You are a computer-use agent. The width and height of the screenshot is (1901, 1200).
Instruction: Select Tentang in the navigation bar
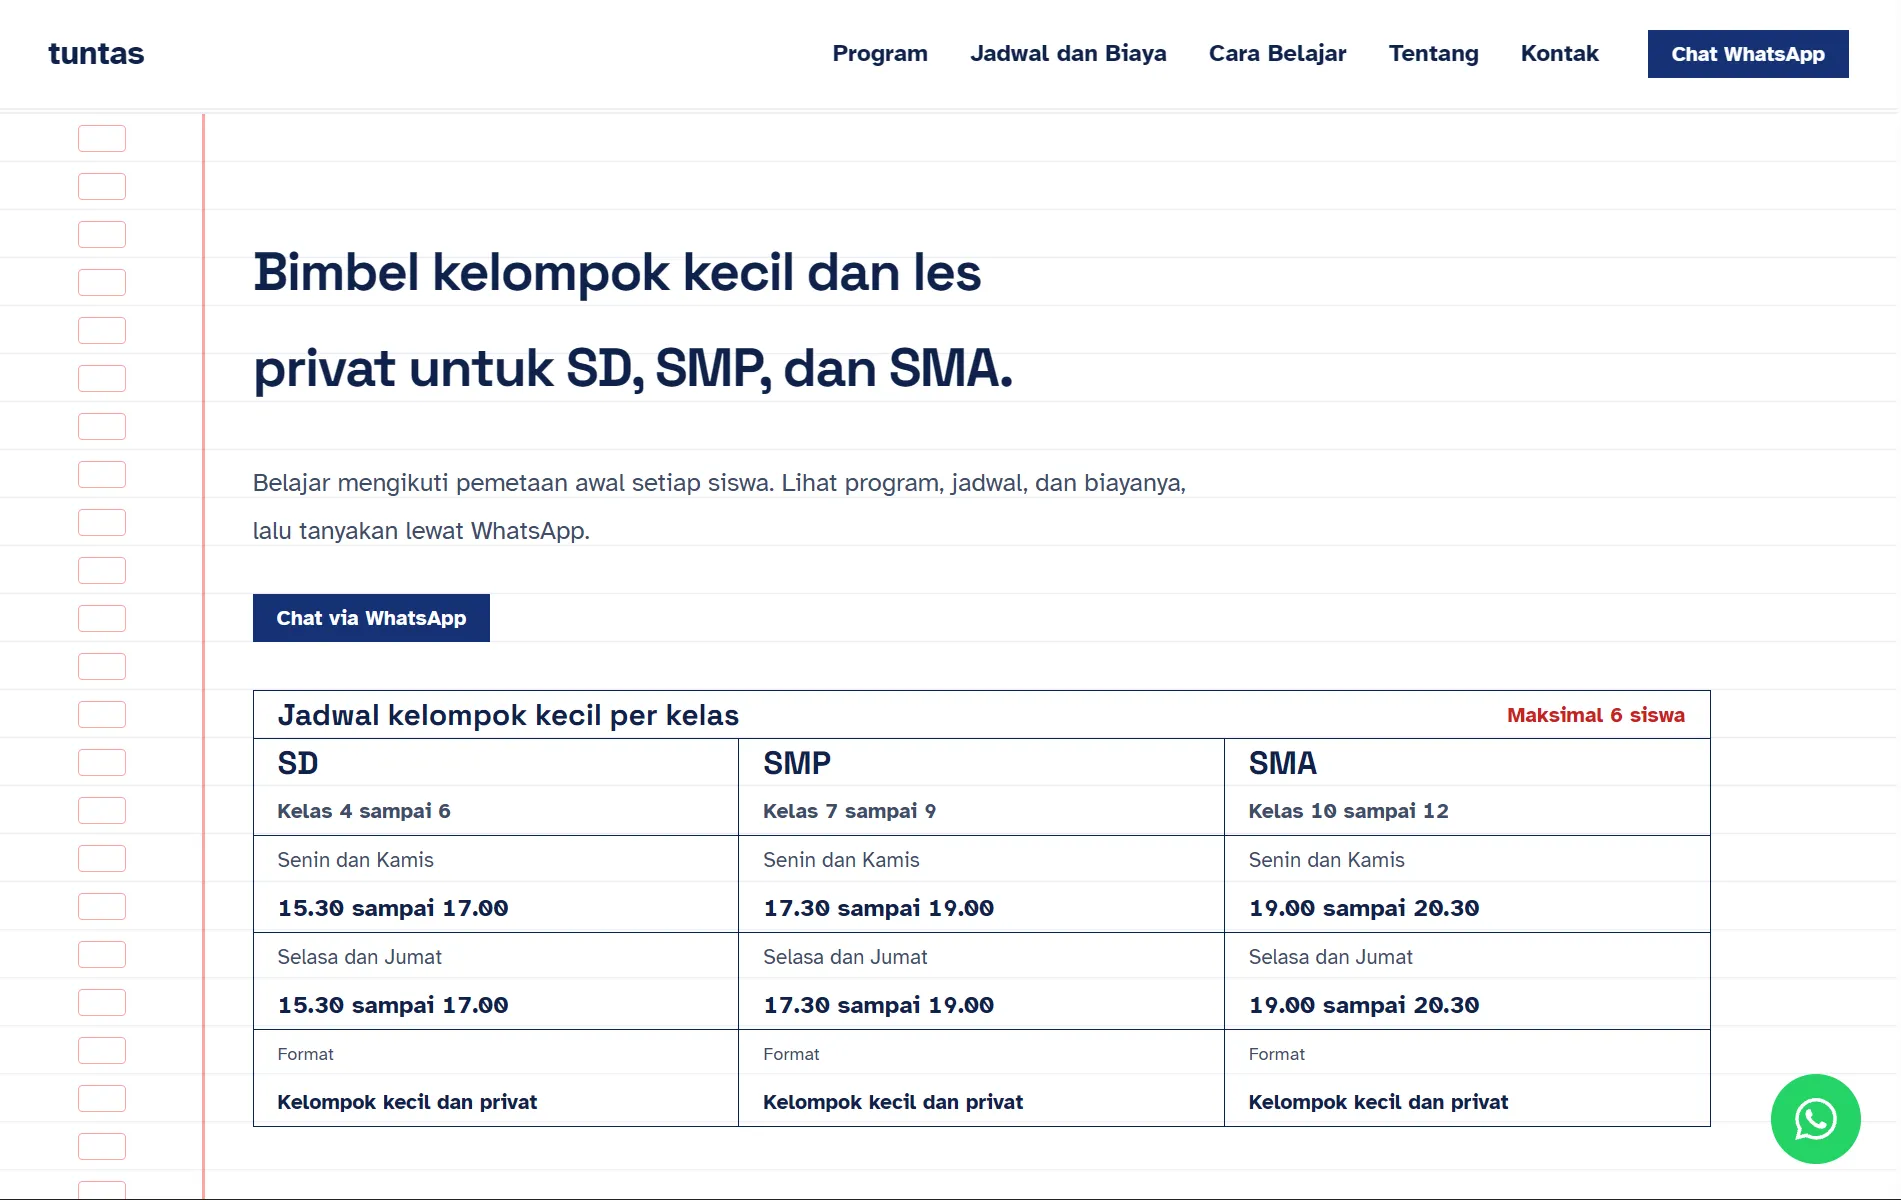(1433, 53)
